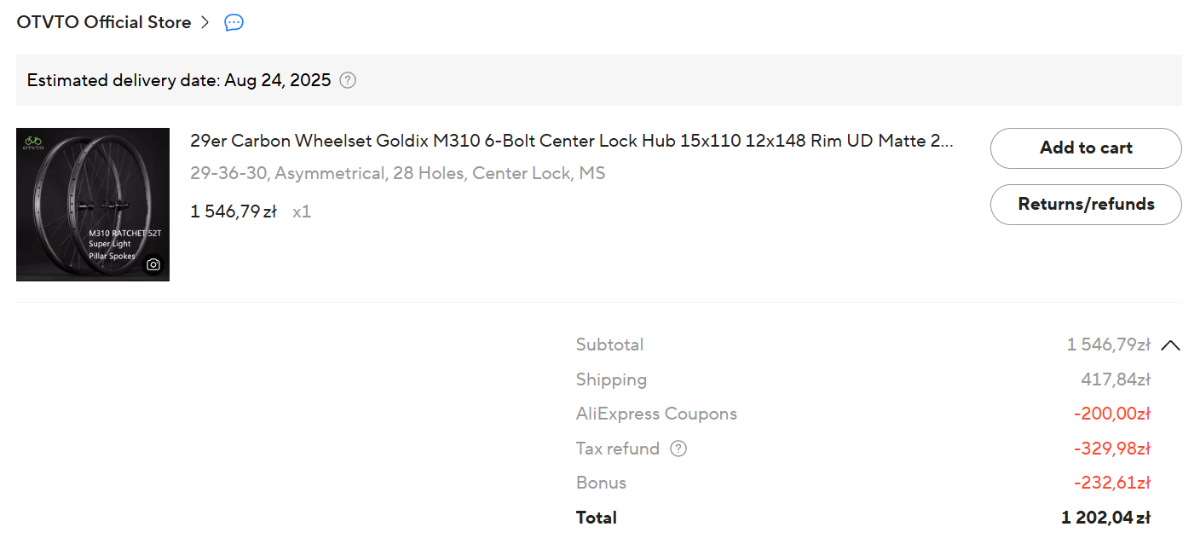Screen dimensions: 1200x550
Task: Click Tax refund info question mark
Action: (678, 449)
